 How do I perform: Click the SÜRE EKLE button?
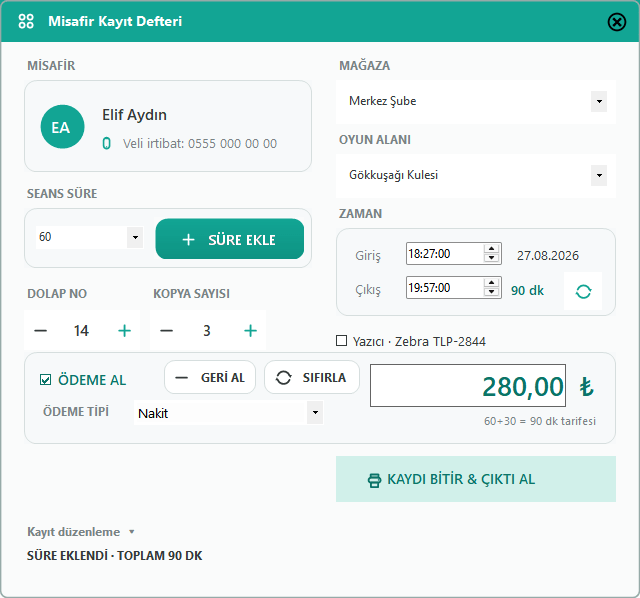[229, 239]
